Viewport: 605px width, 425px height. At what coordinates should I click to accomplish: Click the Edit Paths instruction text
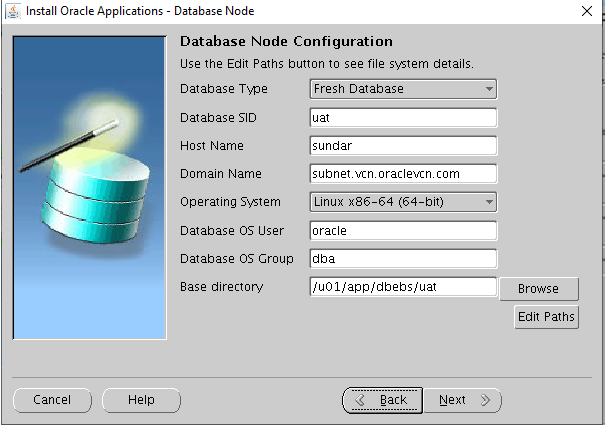point(327,64)
